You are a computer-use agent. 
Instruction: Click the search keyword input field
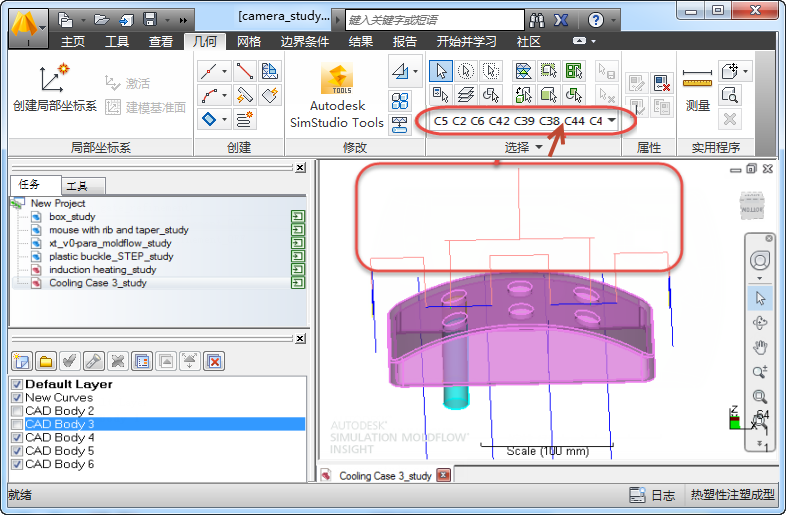click(x=435, y=20)
